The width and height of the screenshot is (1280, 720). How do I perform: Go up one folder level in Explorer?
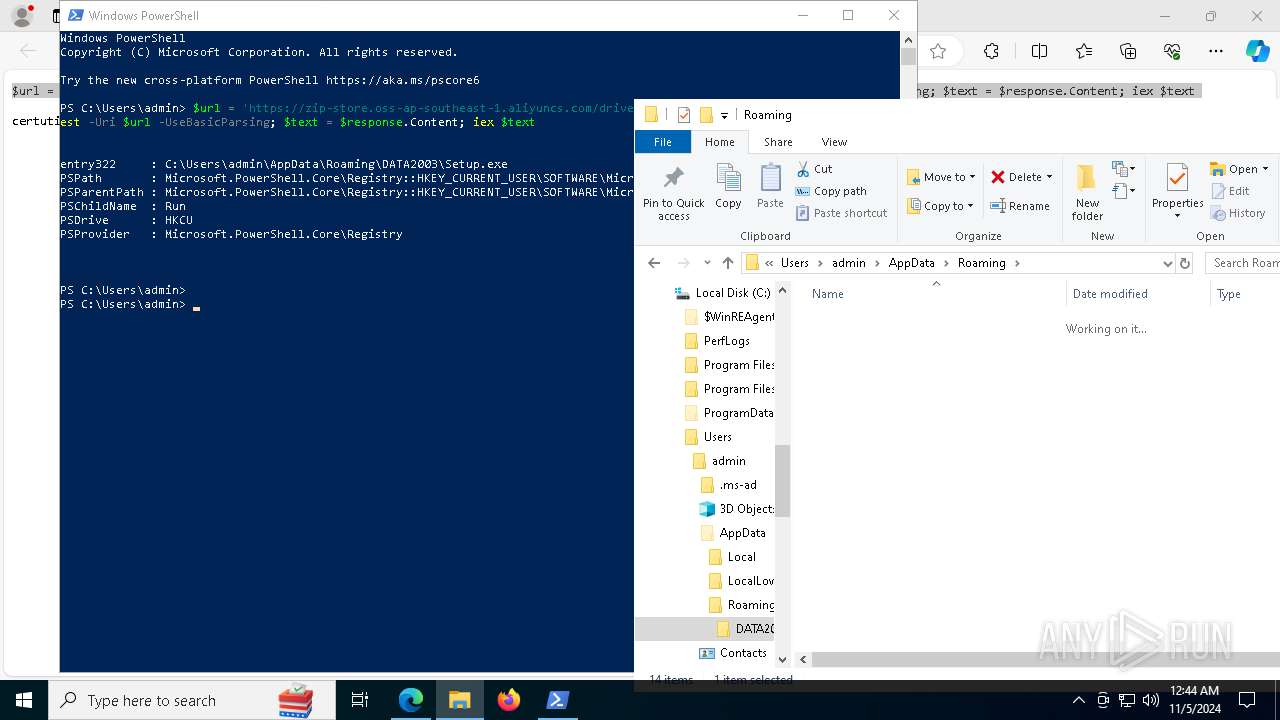tap(727, 263)
